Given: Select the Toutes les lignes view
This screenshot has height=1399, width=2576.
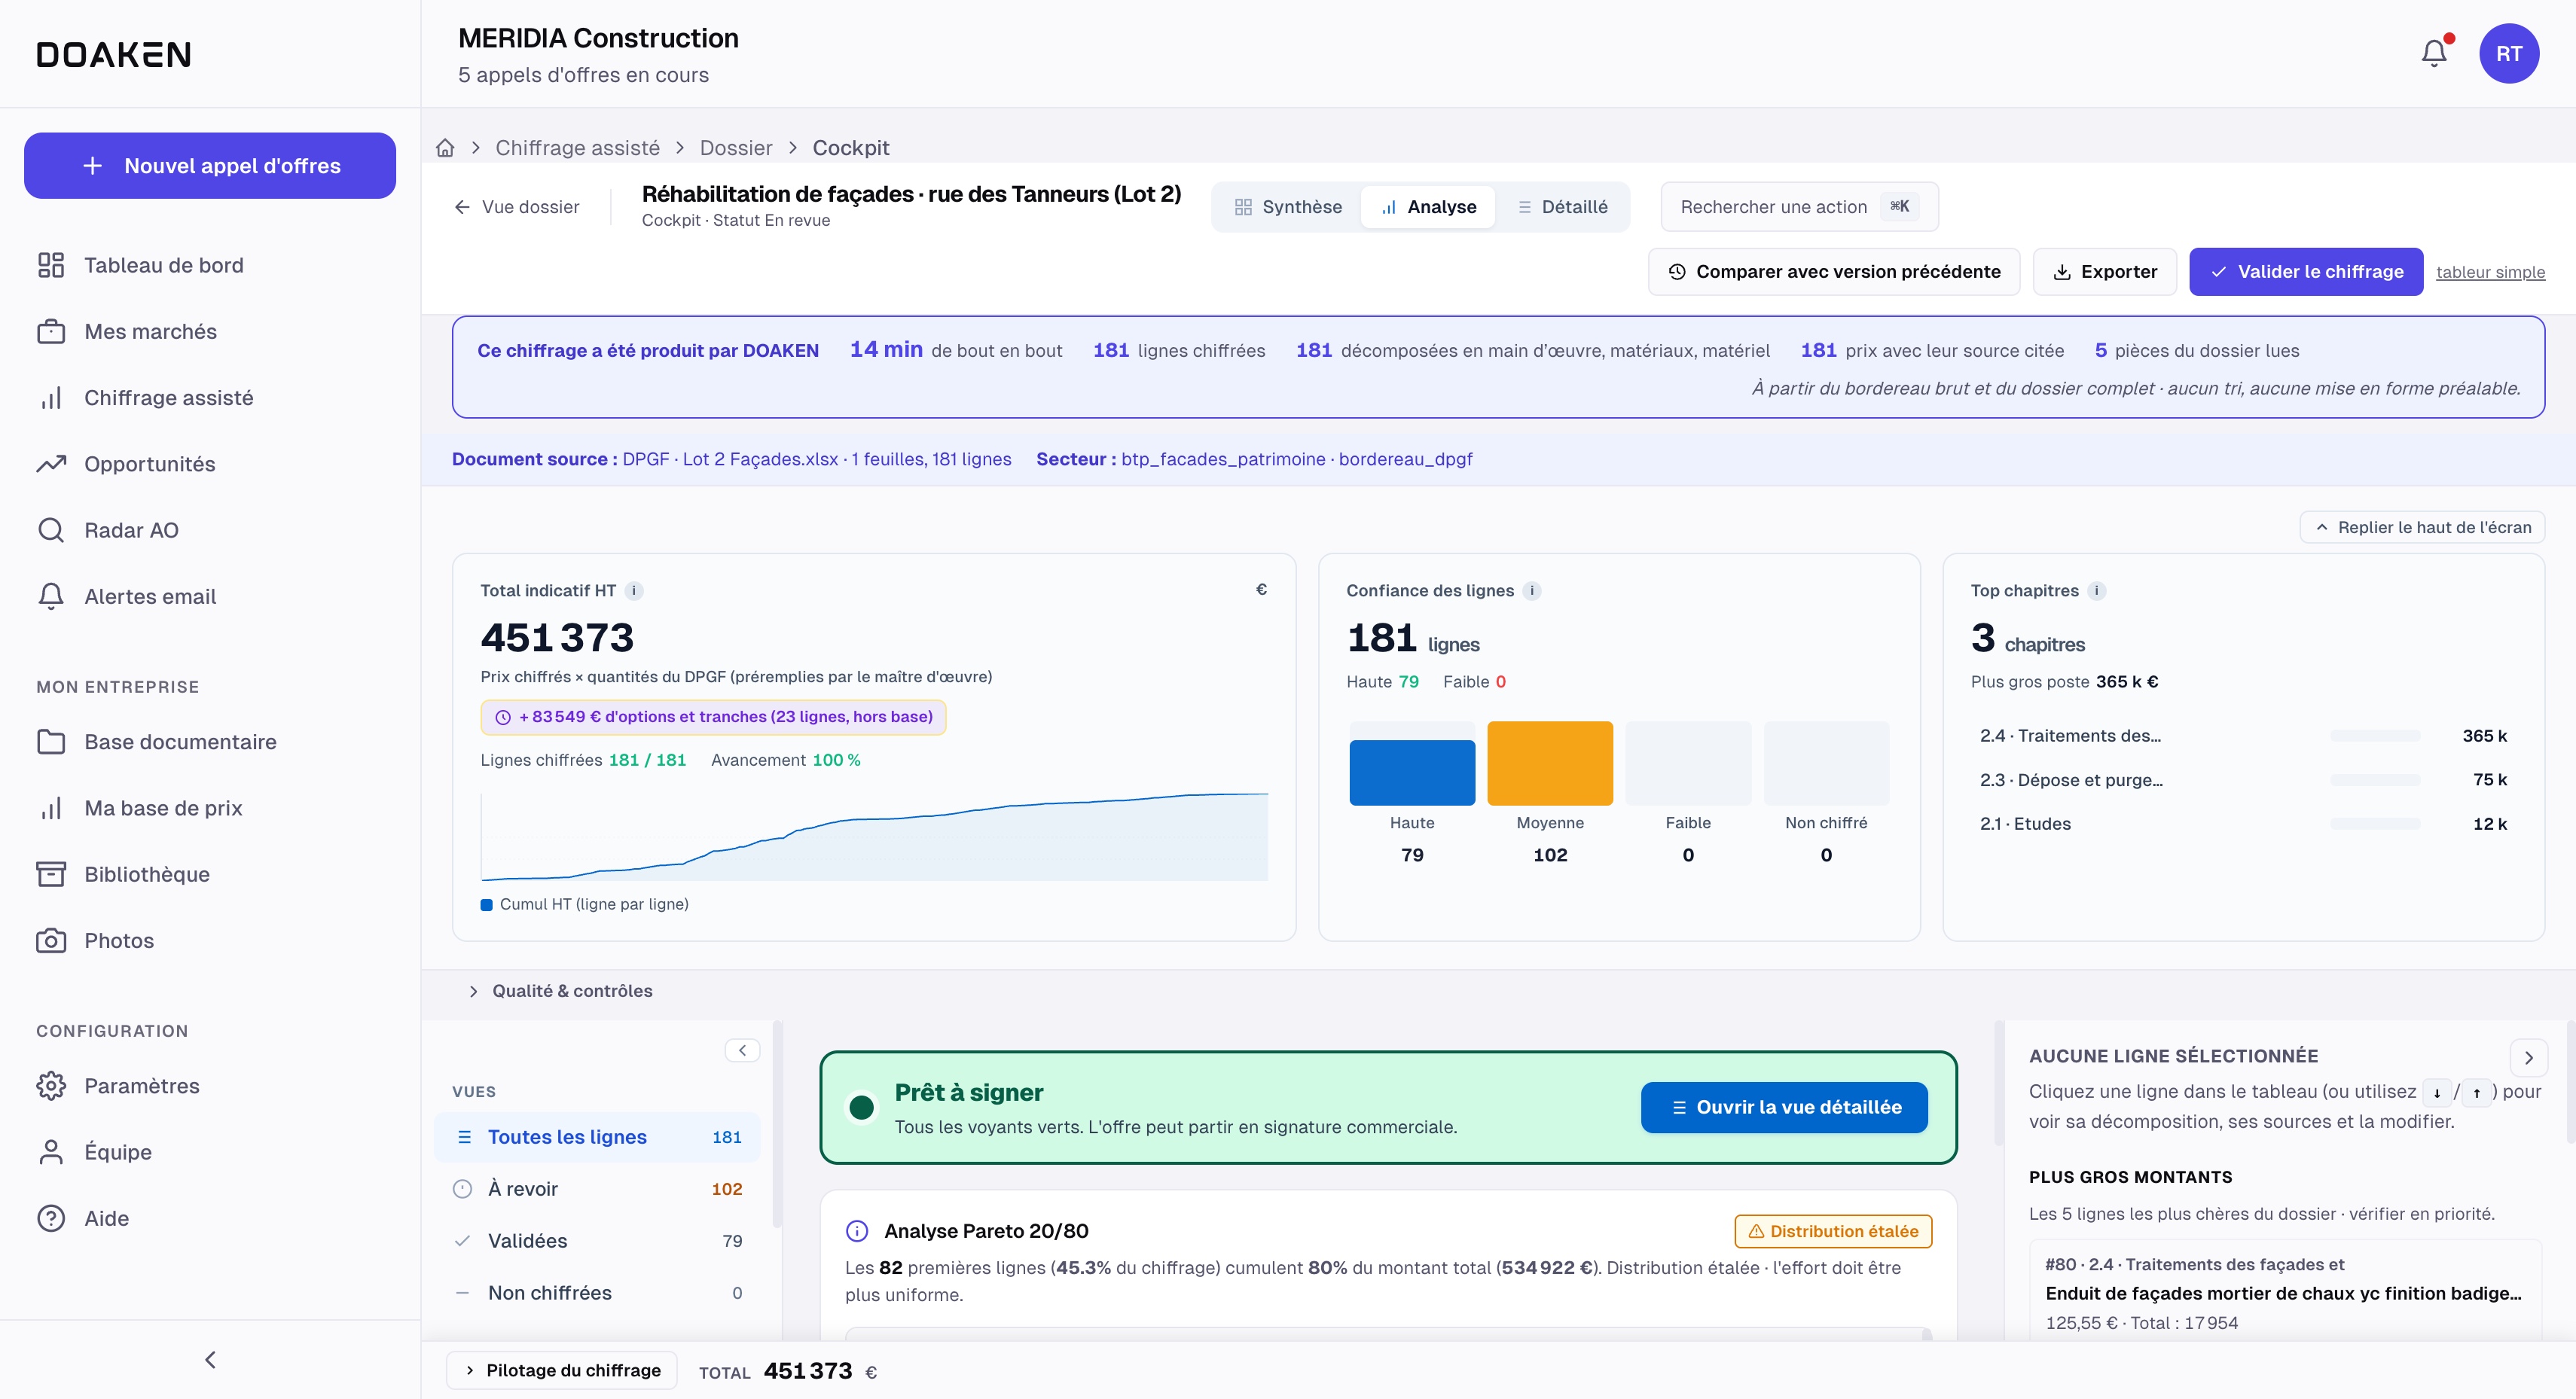Looking at the screenshot, I should pyautogui.click(x=597, y=1137).
